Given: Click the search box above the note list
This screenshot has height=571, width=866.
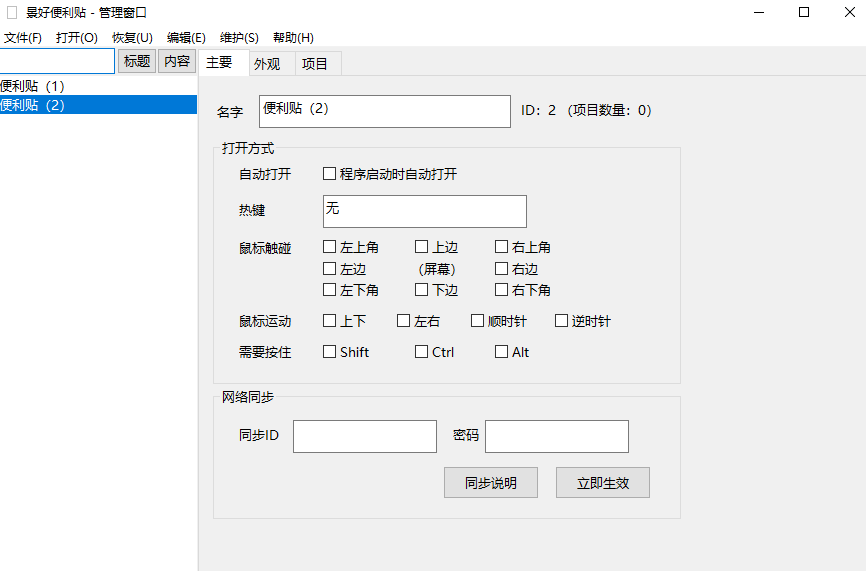Looking at the screenshot, I should tap(57, 61).
